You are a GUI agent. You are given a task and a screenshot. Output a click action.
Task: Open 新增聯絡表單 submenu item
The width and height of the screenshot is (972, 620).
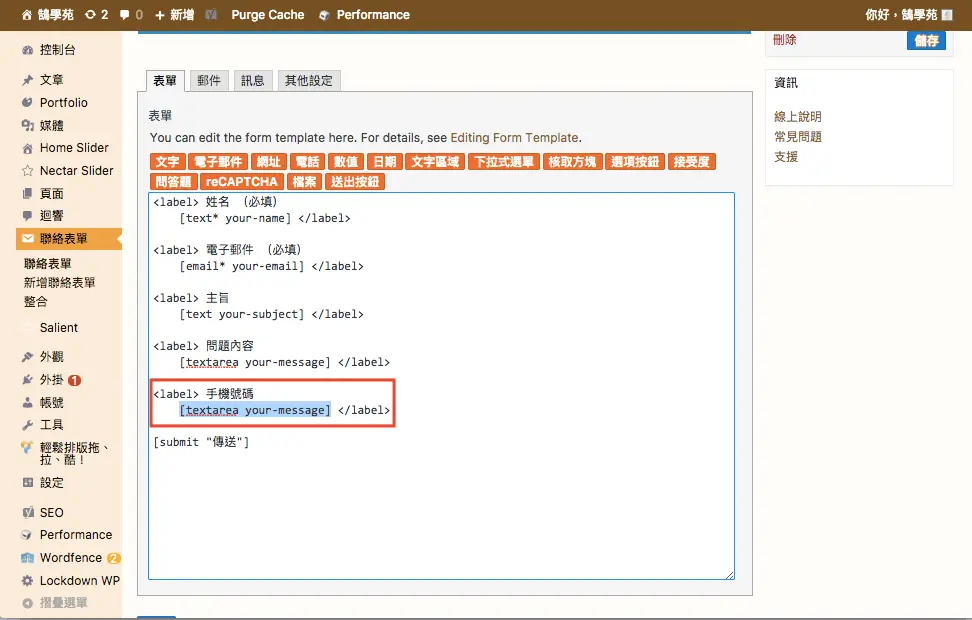(60, 283)
